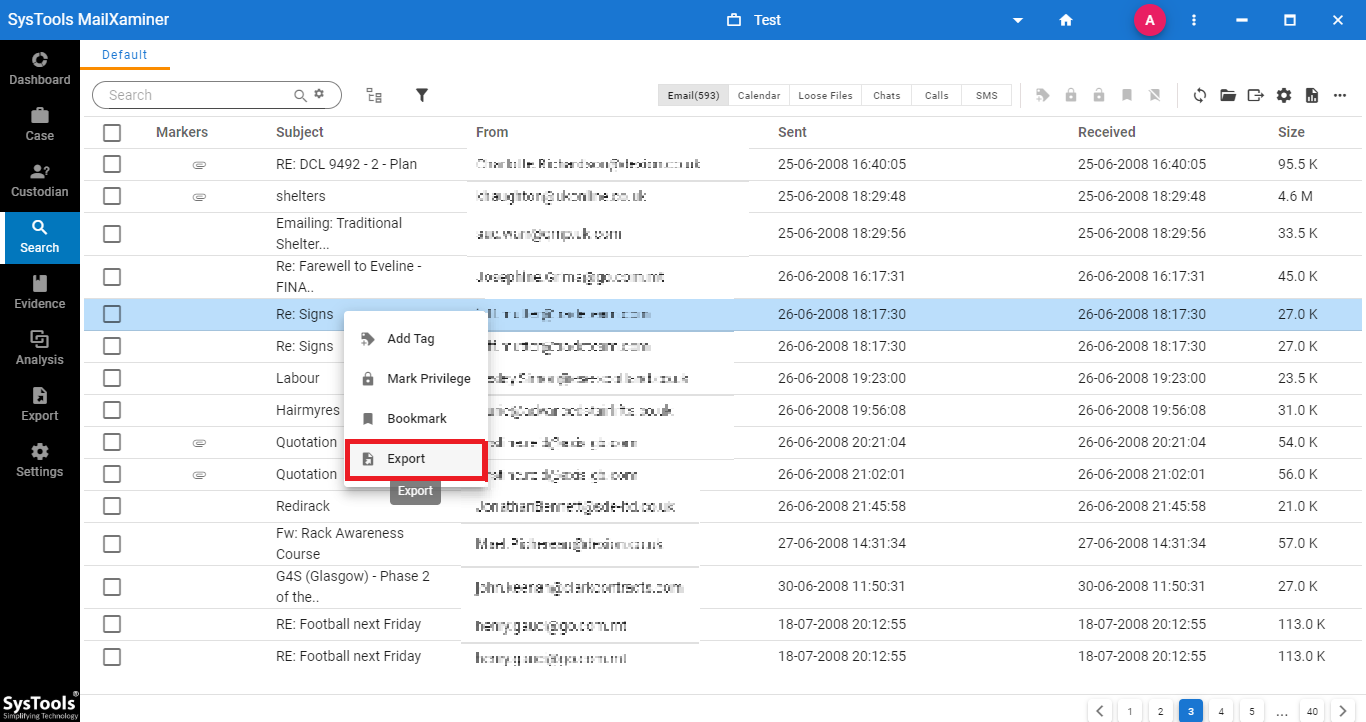Open the Export sidebar section

coord(40,404)
